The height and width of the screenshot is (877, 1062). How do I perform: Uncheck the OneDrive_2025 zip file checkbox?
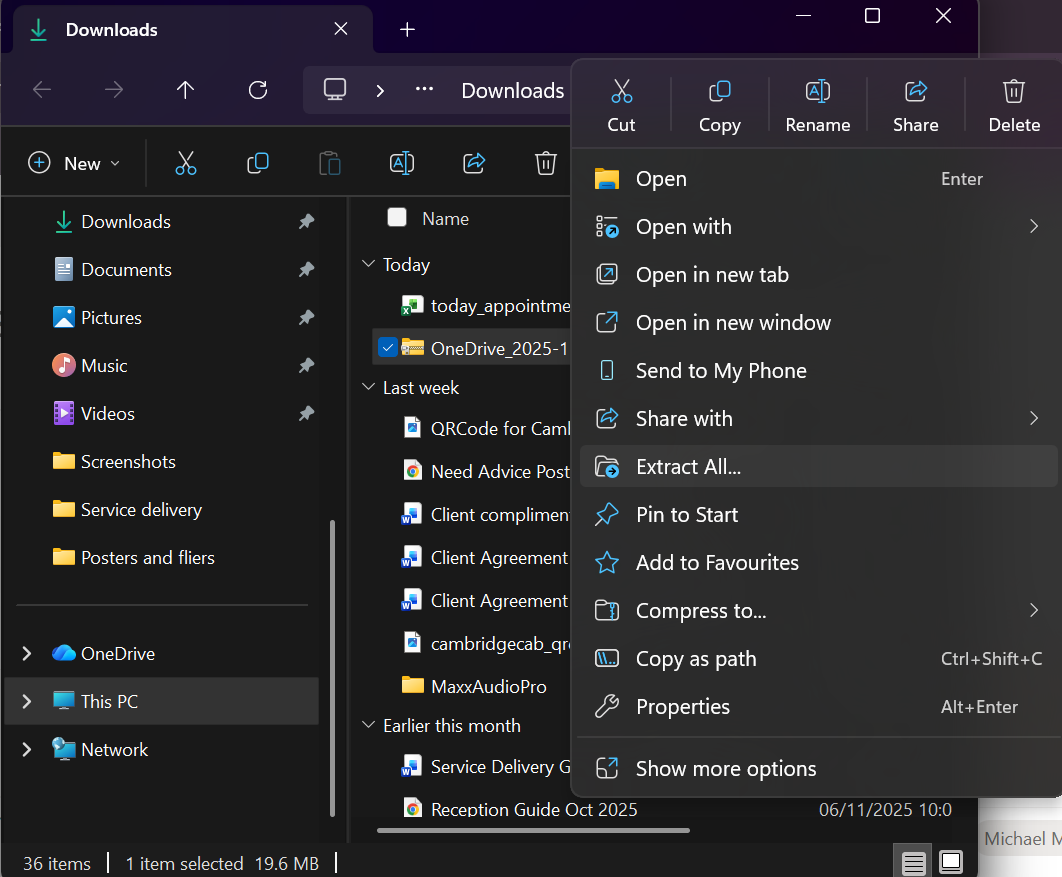tap(388, 348)
